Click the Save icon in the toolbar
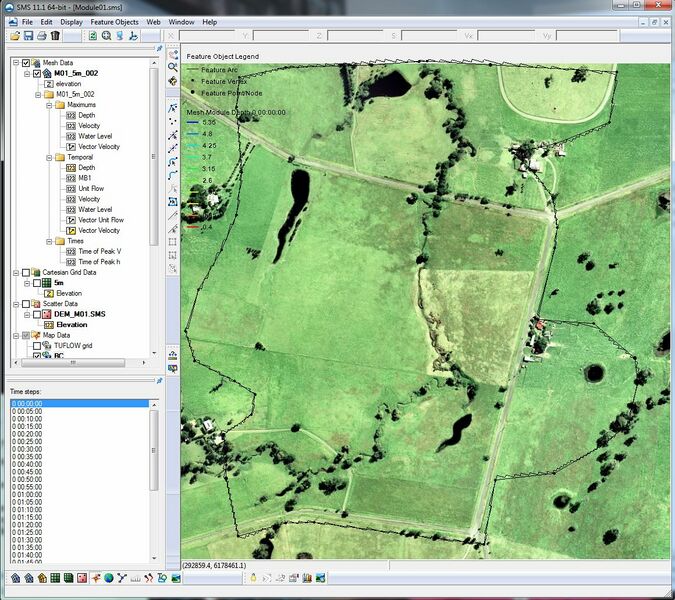Viewport: 675px width, 600px height. tap(28, 35)
